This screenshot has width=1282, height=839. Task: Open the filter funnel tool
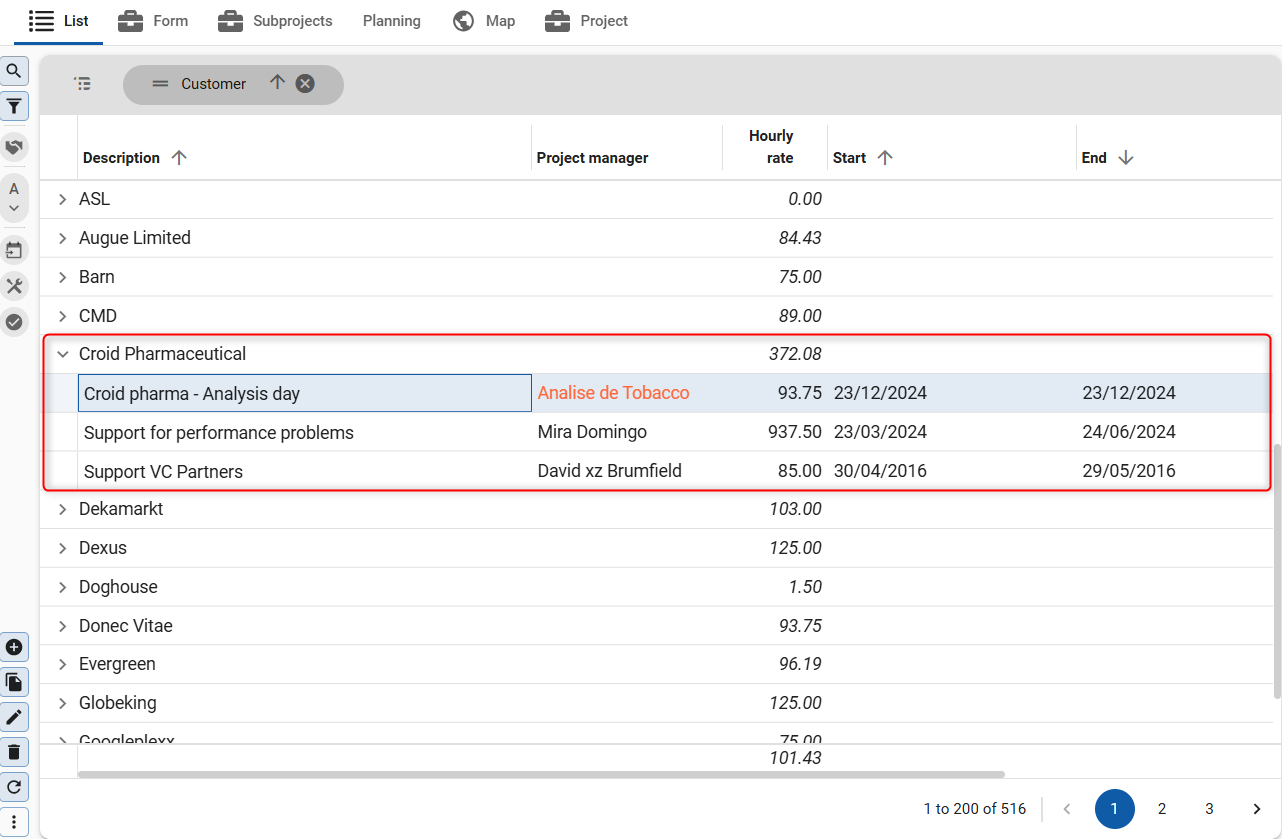point(14,106)
